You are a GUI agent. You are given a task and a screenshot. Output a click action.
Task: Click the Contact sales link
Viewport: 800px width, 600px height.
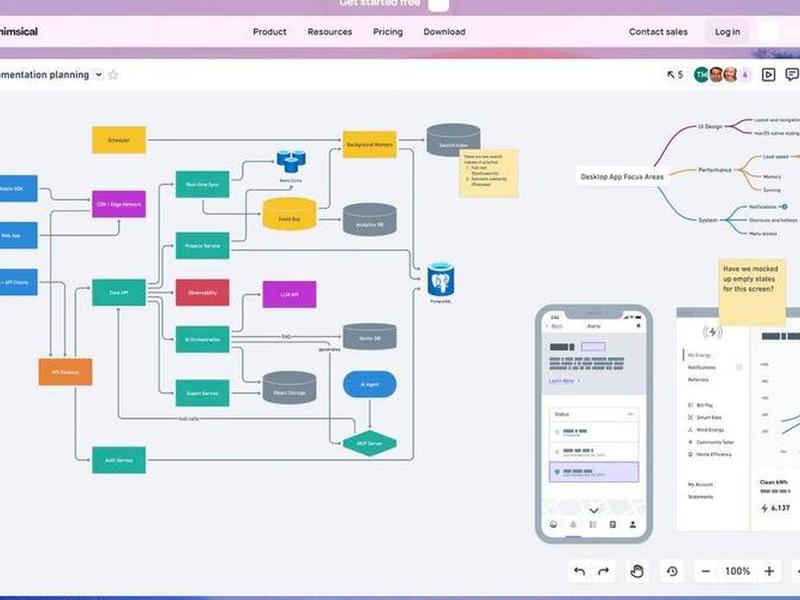pos(658,32)
